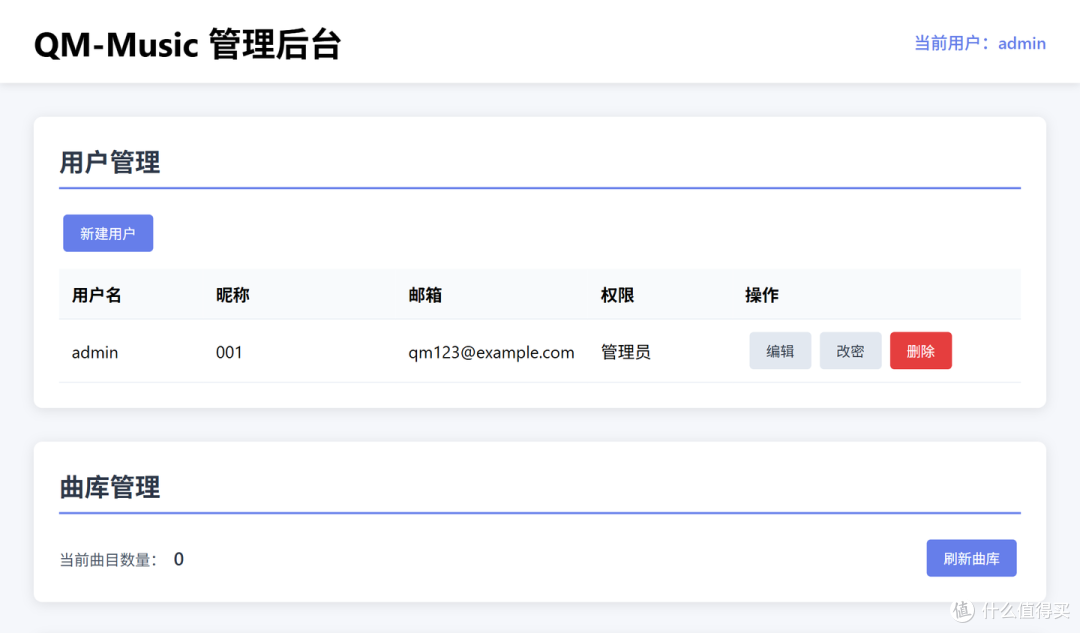Click the 权限 column header

(x=617, y=295)
